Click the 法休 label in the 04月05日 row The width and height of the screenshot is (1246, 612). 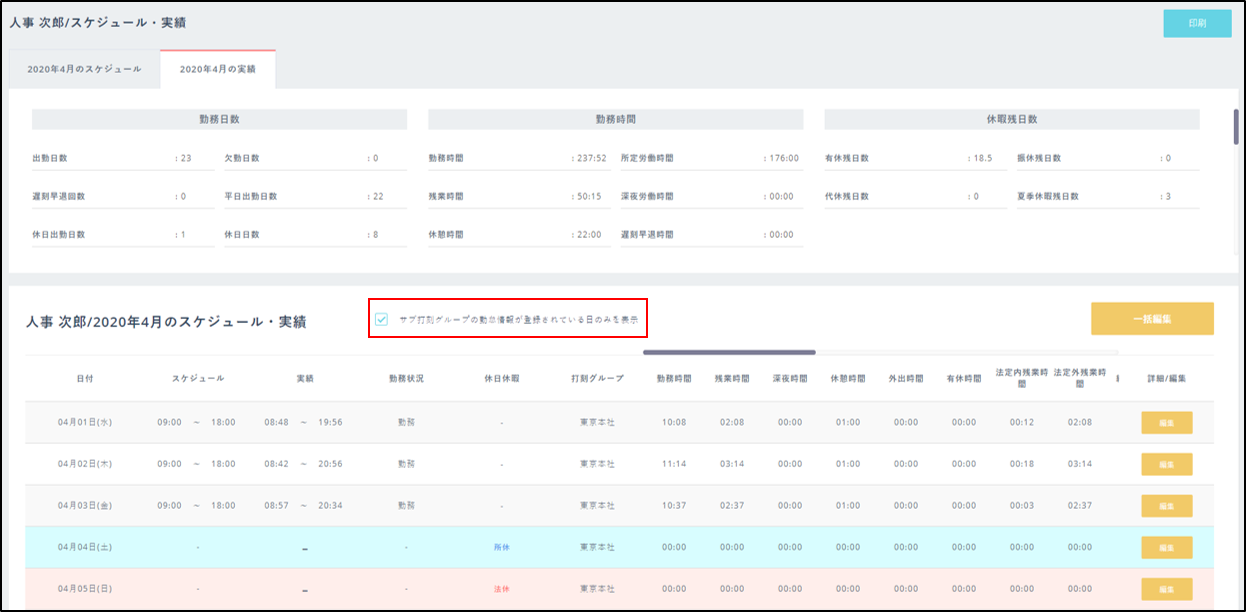click(501, 589)
